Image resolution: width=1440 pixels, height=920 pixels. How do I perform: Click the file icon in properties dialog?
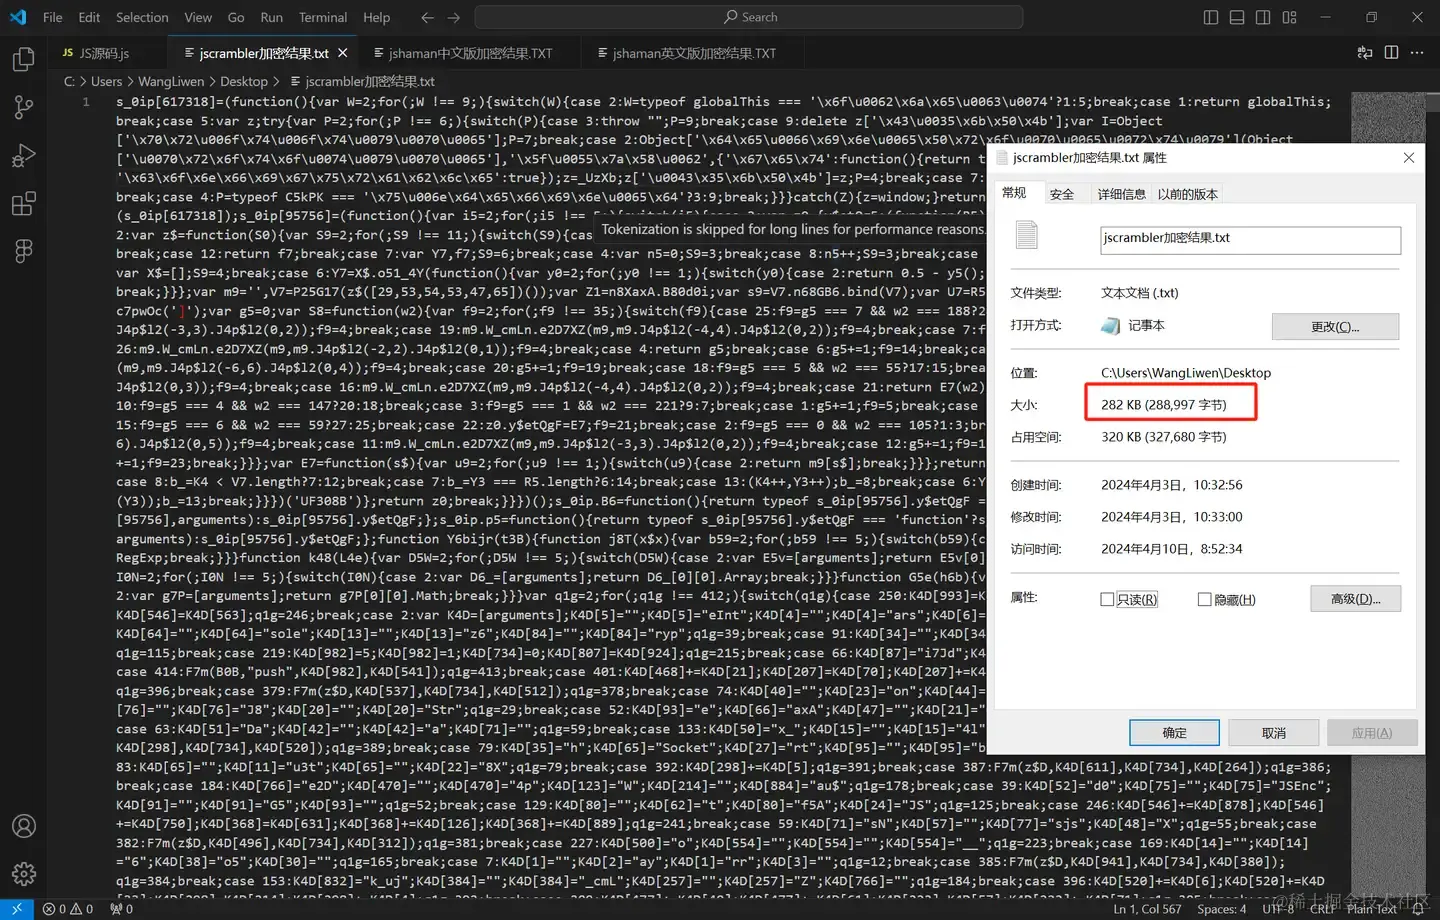pos(1026,236)
